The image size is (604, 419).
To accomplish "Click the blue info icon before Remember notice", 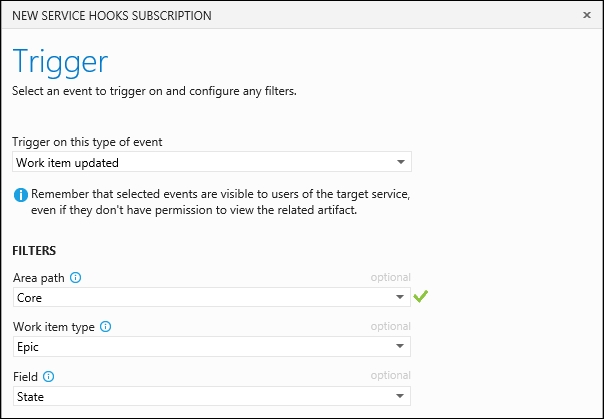I will [21, 195].
